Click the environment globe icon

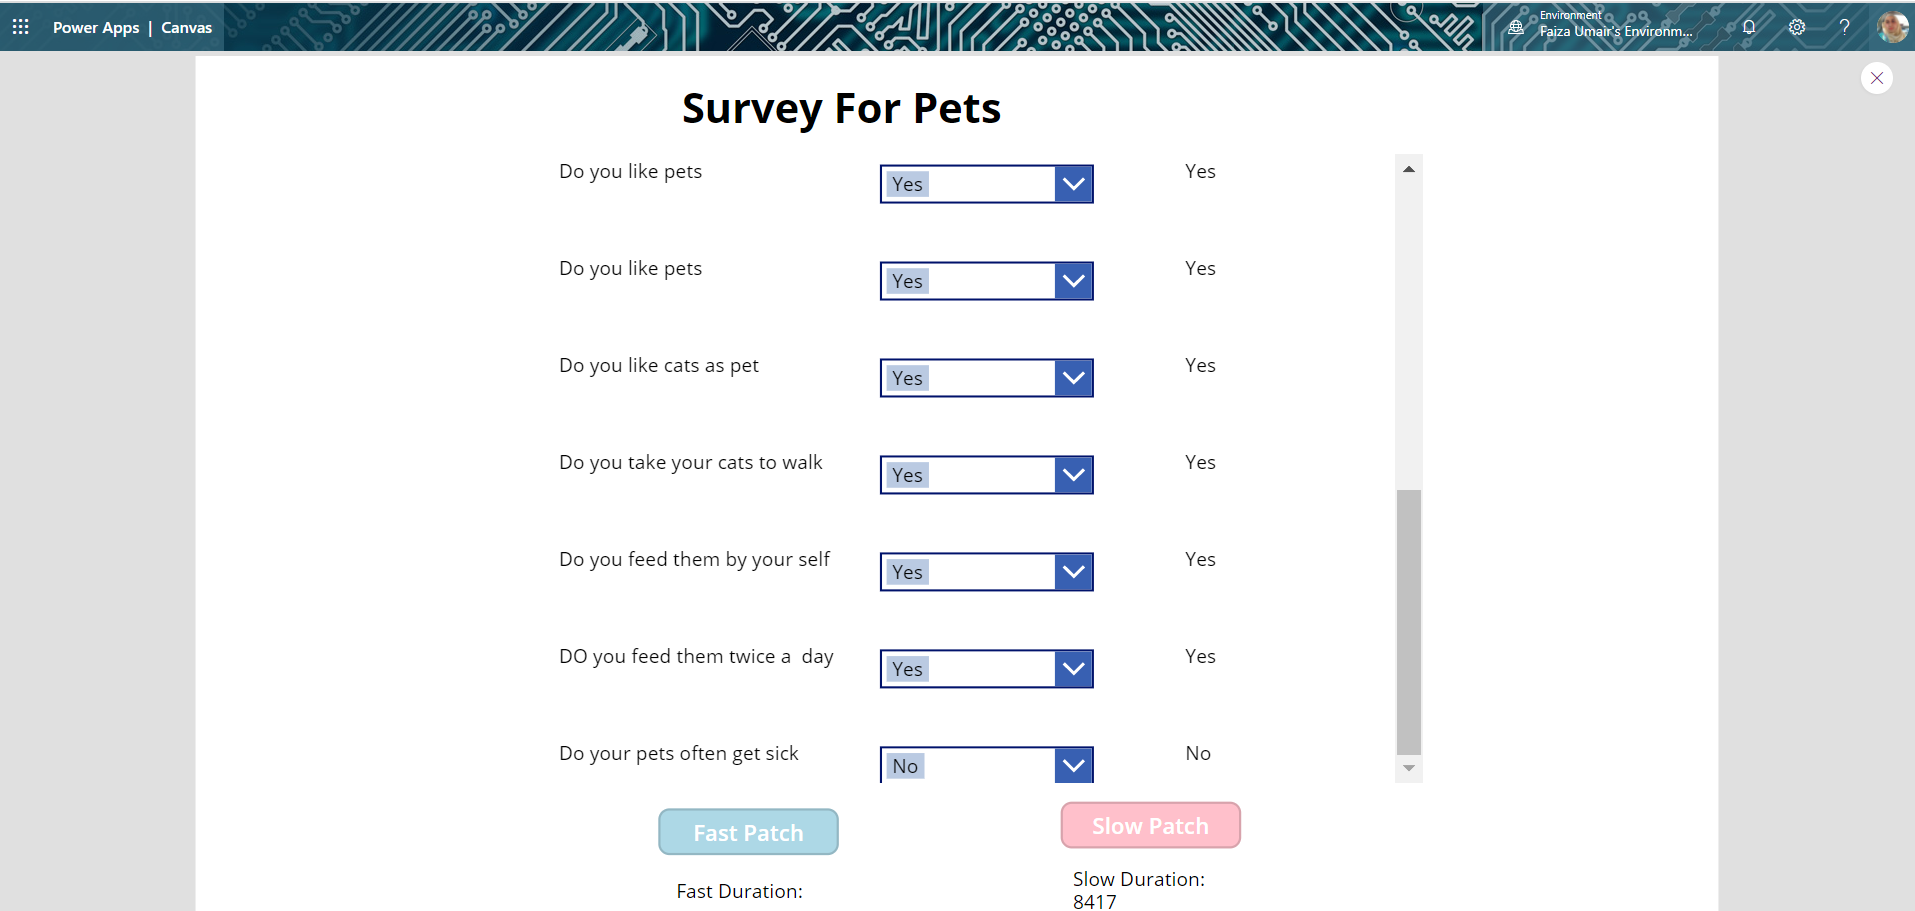[1516, 28]
